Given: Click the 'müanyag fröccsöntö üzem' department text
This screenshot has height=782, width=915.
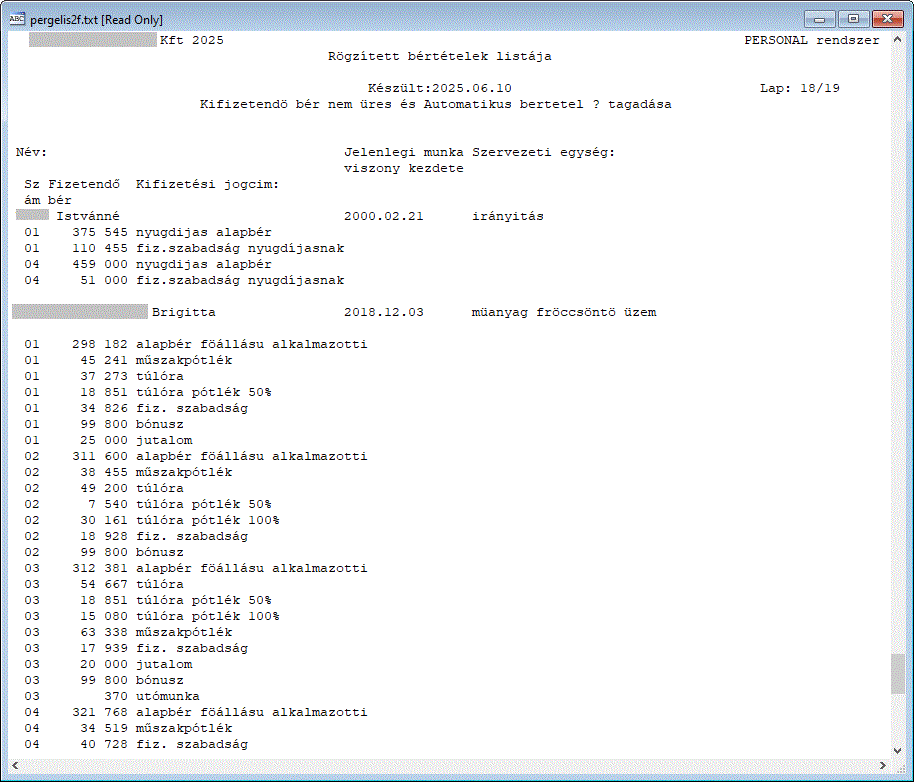Looking at the screenshot, I should click(x=563, y=312).
